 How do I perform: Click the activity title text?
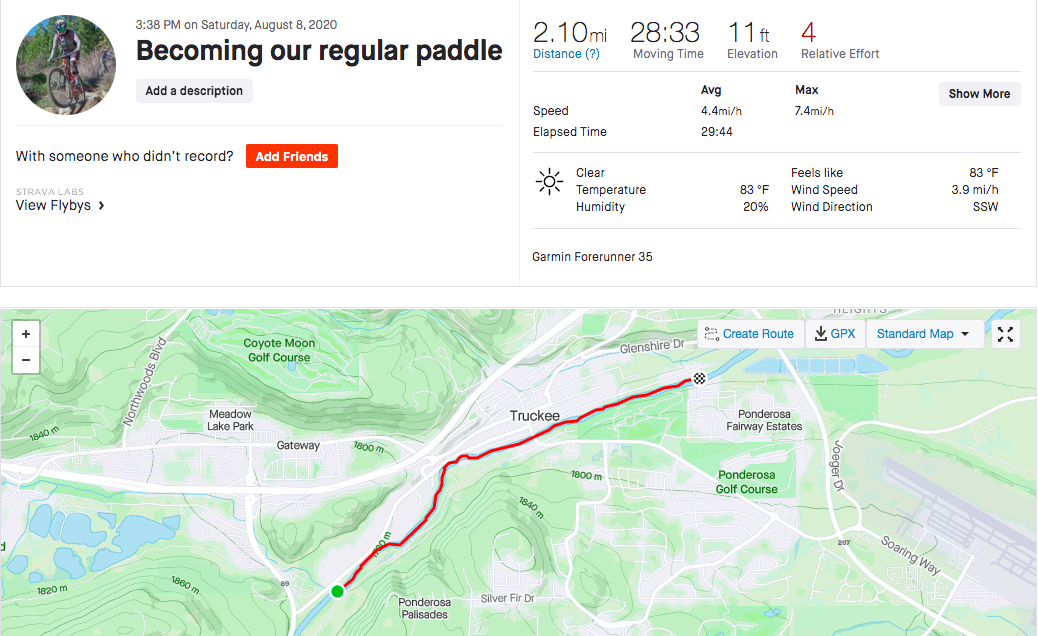pos(319,50)
